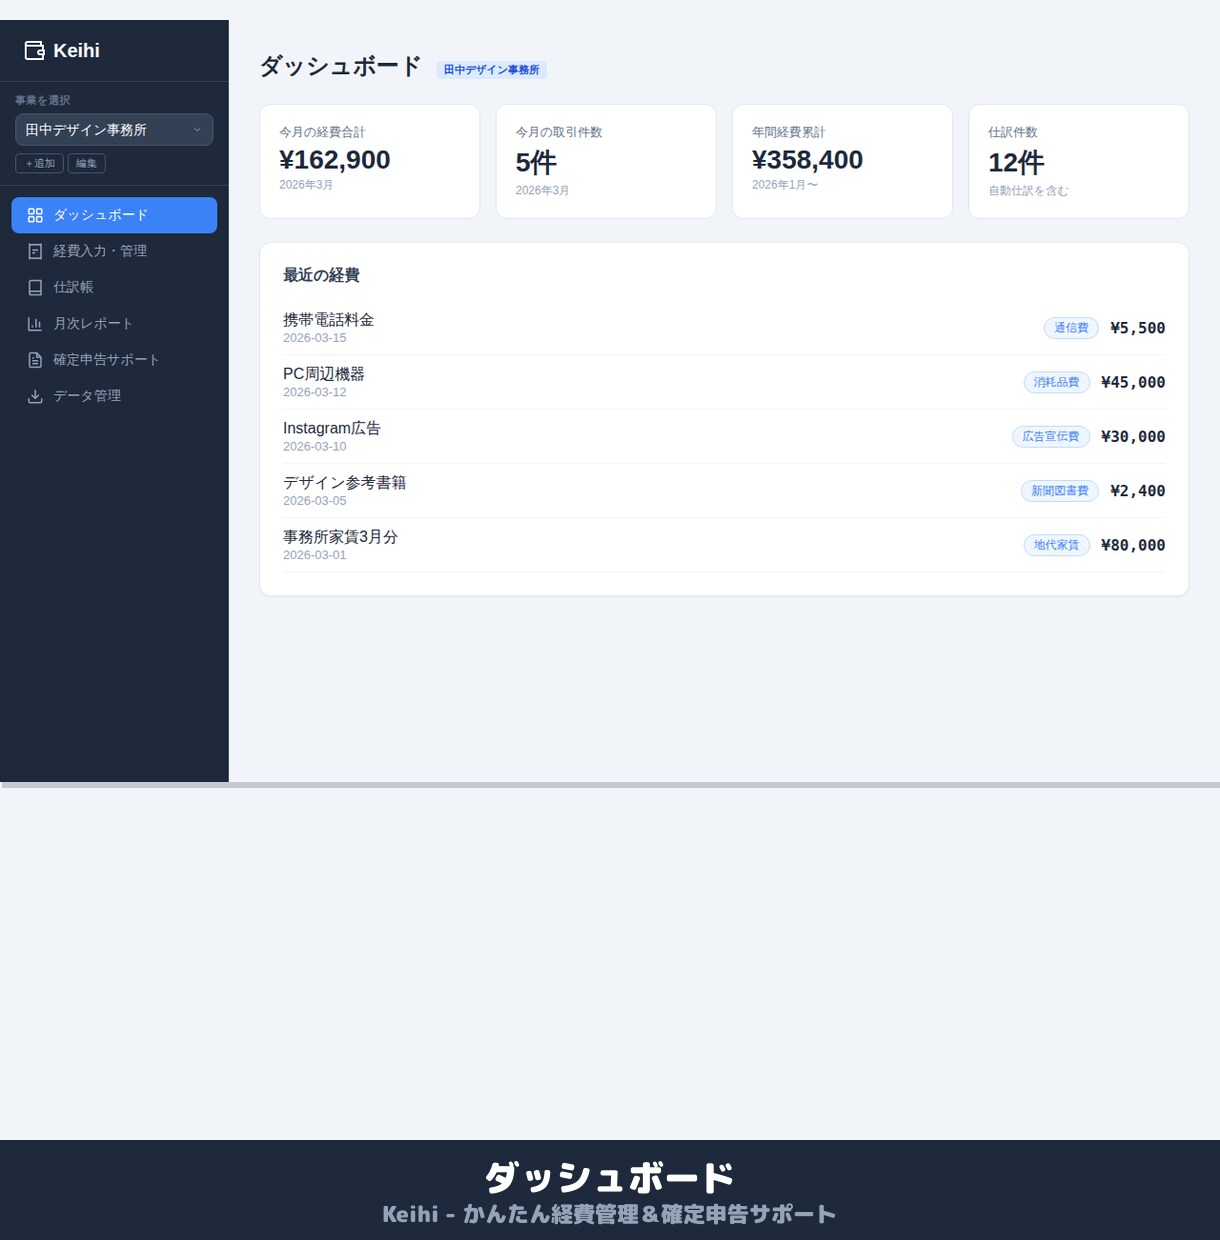Click the 広告宣伝費 category tag
This screenshot has width=1220, height=1240.
(1051, 436)
